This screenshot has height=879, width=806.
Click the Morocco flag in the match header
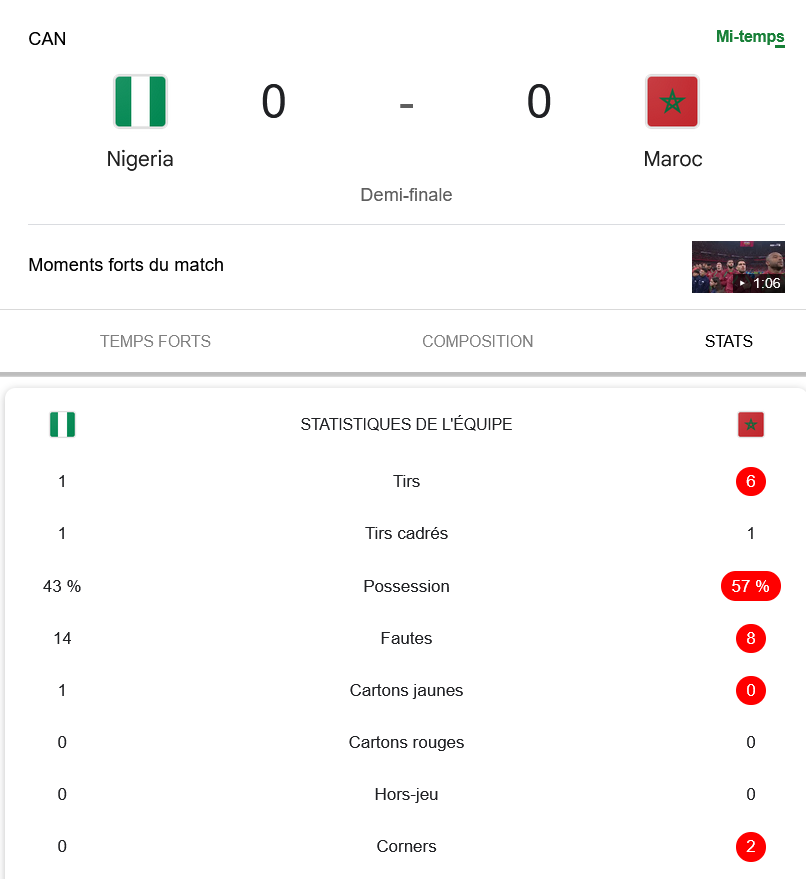click(x=672, y=101)
